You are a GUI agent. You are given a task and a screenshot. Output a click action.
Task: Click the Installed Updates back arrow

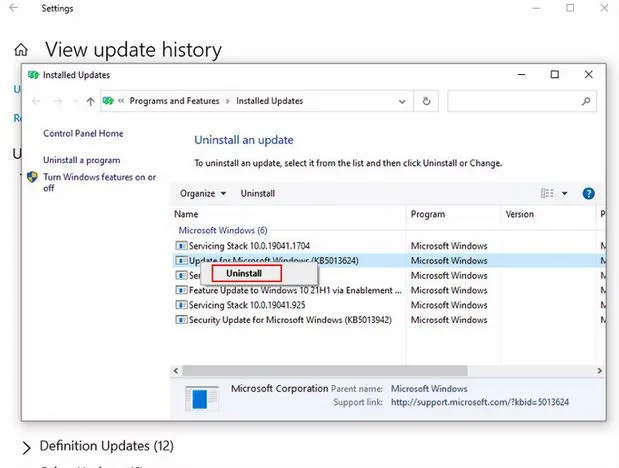point(36,101)
